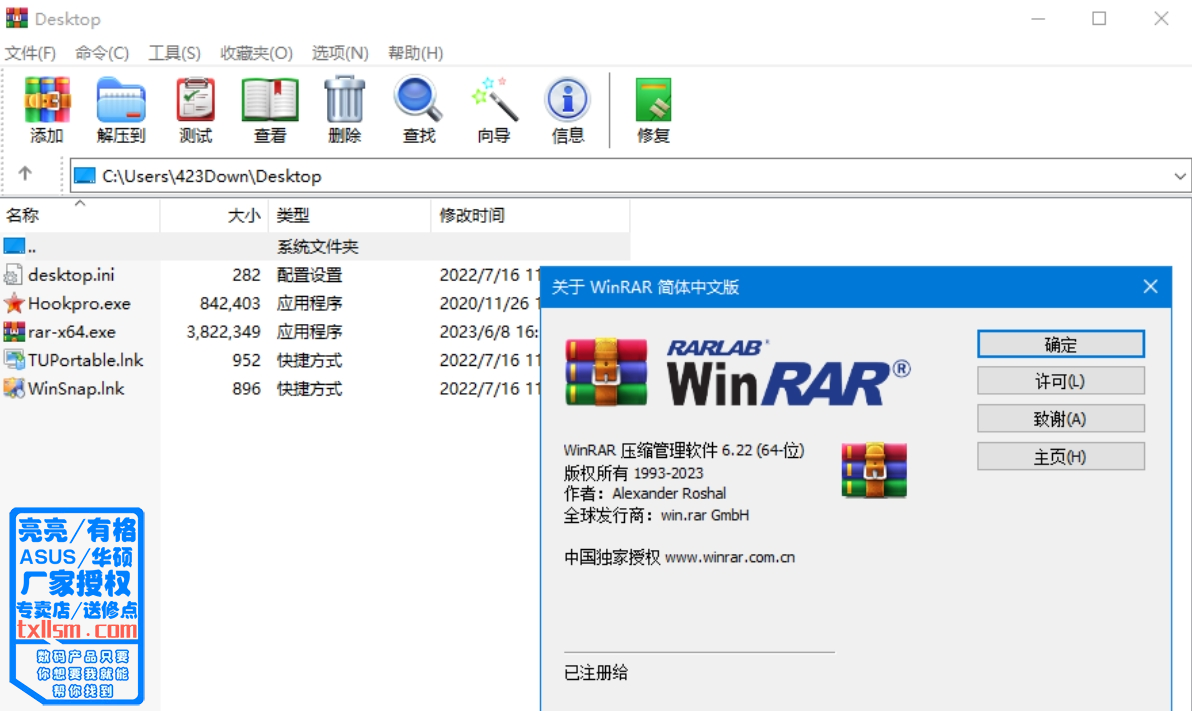The height and width of the screenshot is (711, 1192).
Task: Click the 查找 (Find) magnifier icon
Action: pos(418,99)
